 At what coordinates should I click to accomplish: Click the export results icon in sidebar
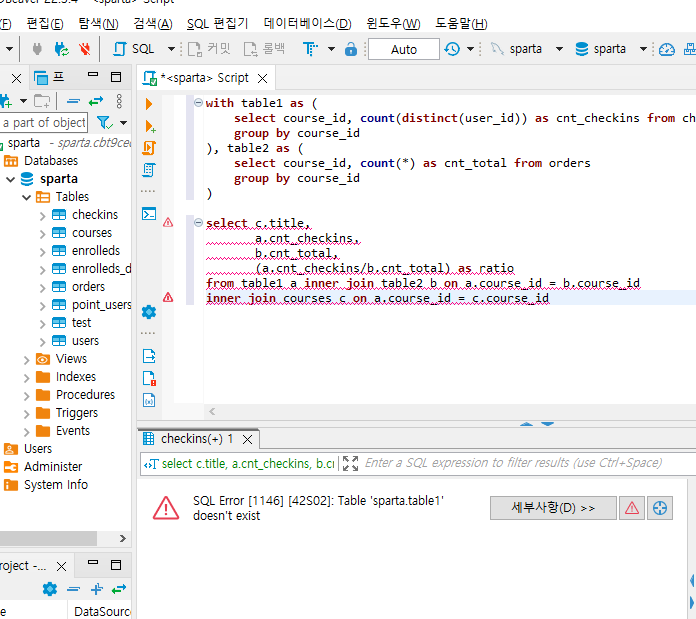[x=149, y=356]
